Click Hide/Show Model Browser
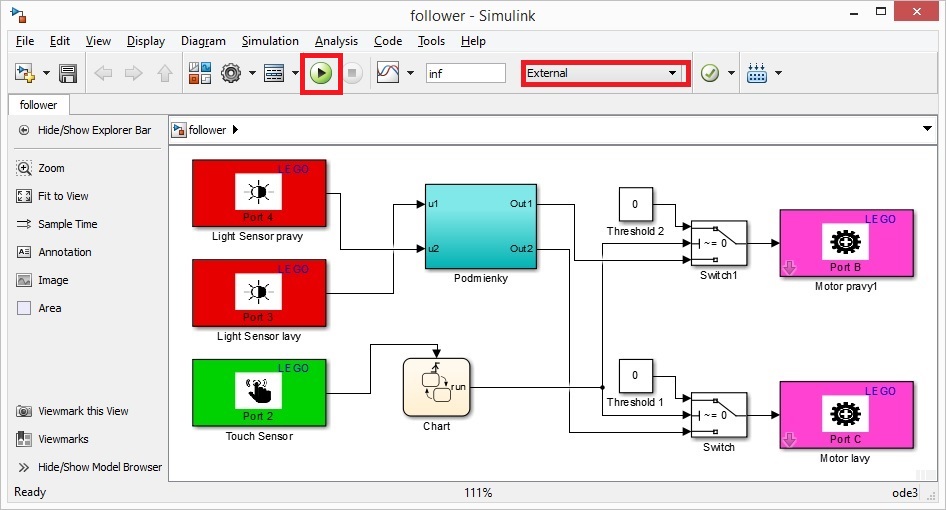 (89, 467)
